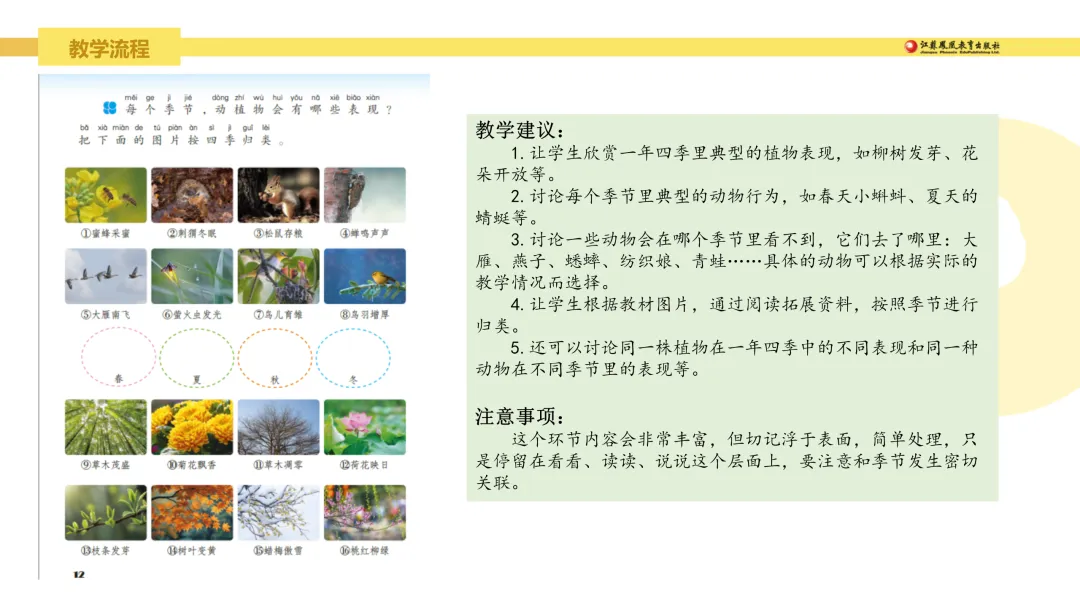Image resolution: width=1080 pixels, height=608 pixels.
Task: Open the ⑧鸟羽增厚 yellow bird photo
Action: tap(364, 276)
